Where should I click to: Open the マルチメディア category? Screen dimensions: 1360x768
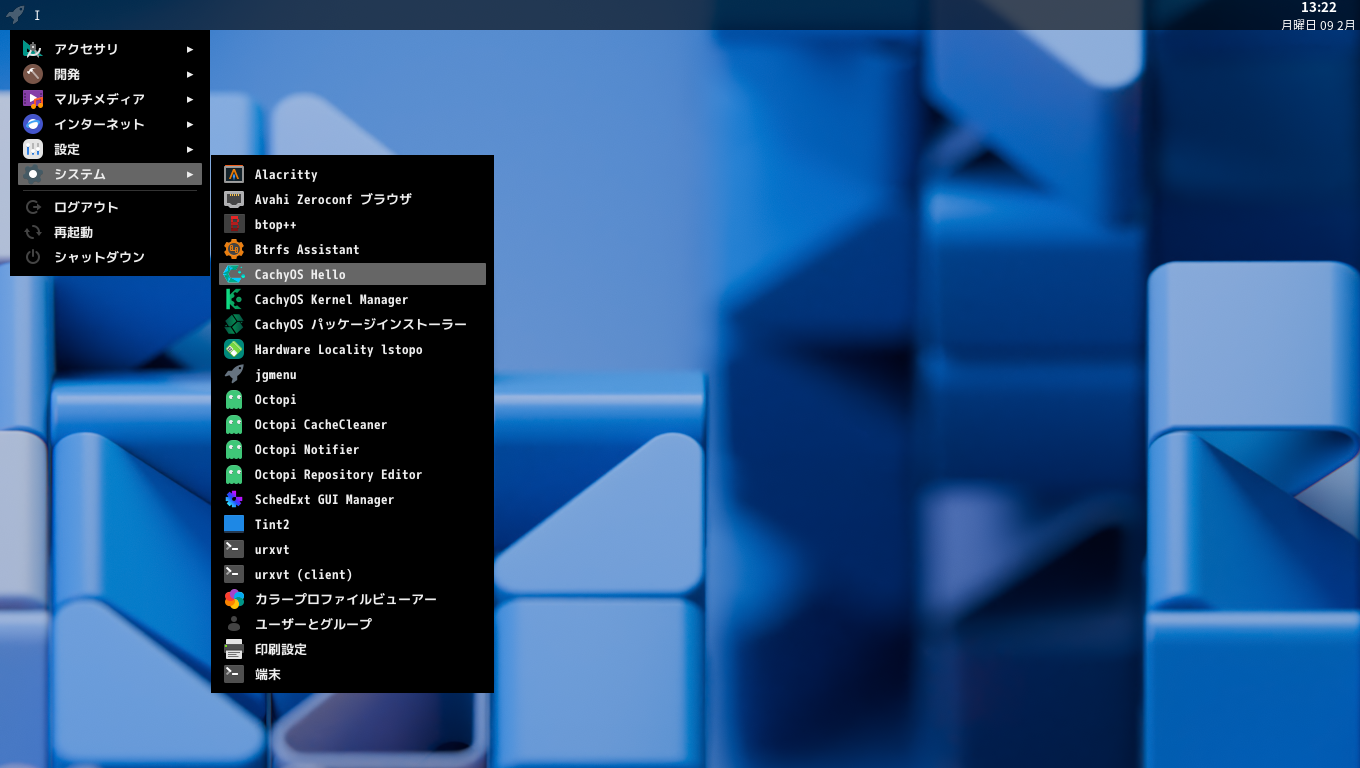click(x=110, y=99)
